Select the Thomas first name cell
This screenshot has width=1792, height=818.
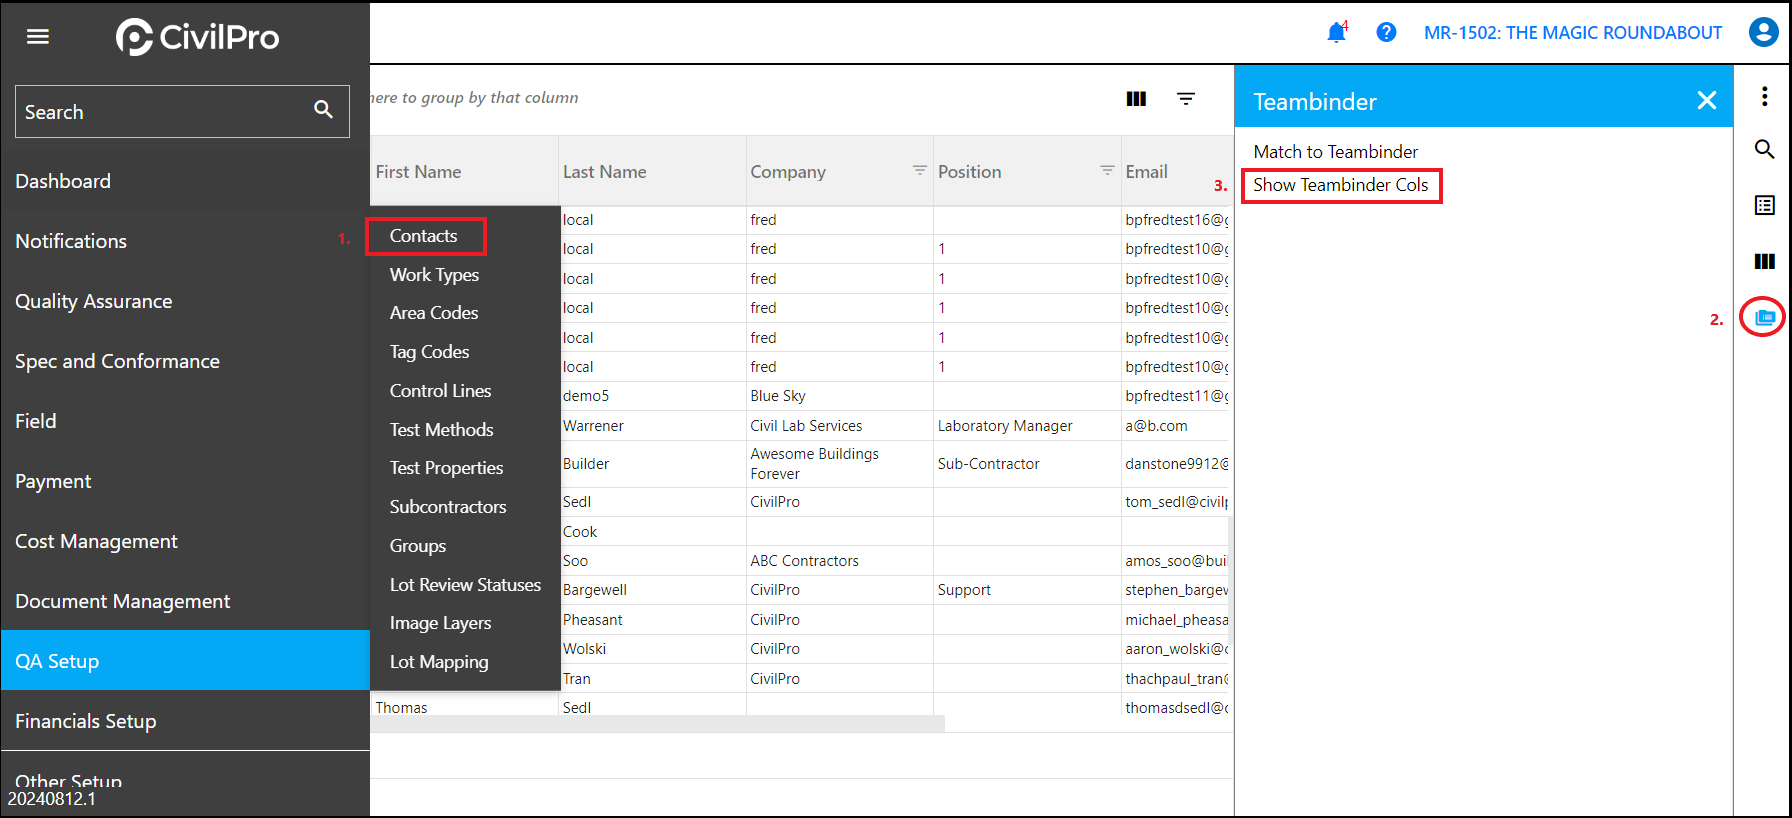(x=464, y=707)
